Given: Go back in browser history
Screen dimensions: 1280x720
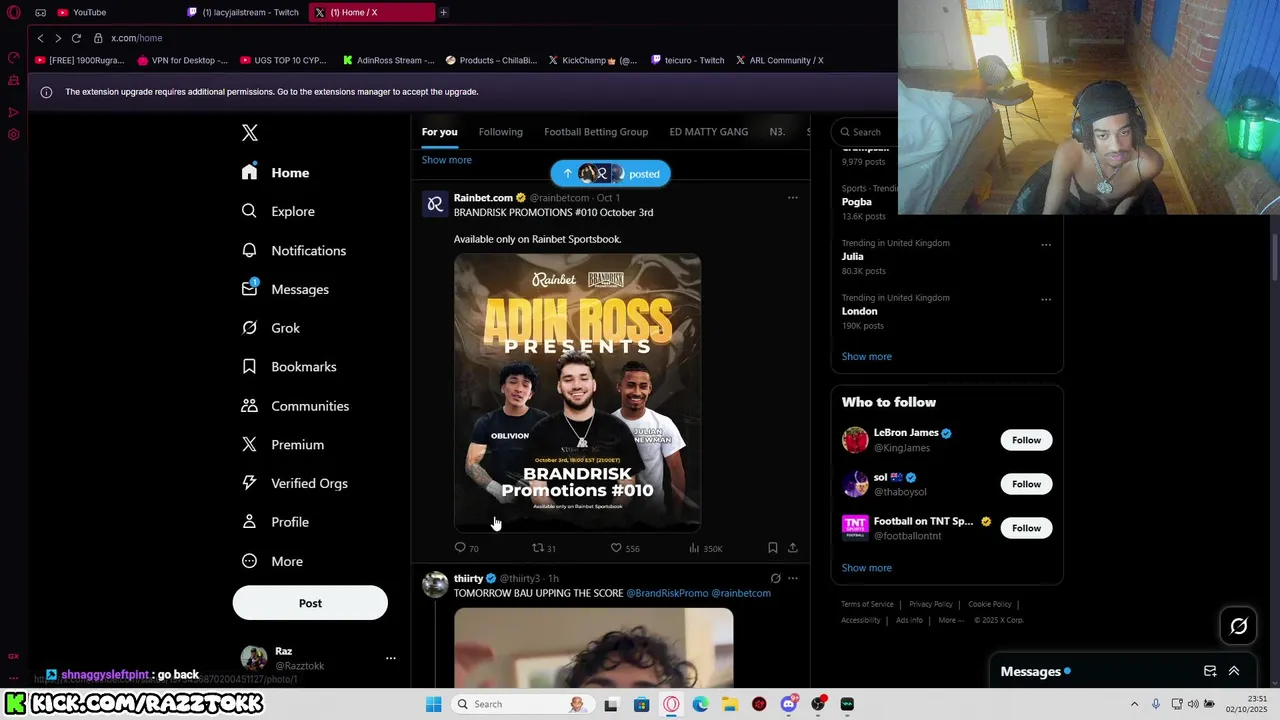Looking at the screenshot, I should pos(40,38).
